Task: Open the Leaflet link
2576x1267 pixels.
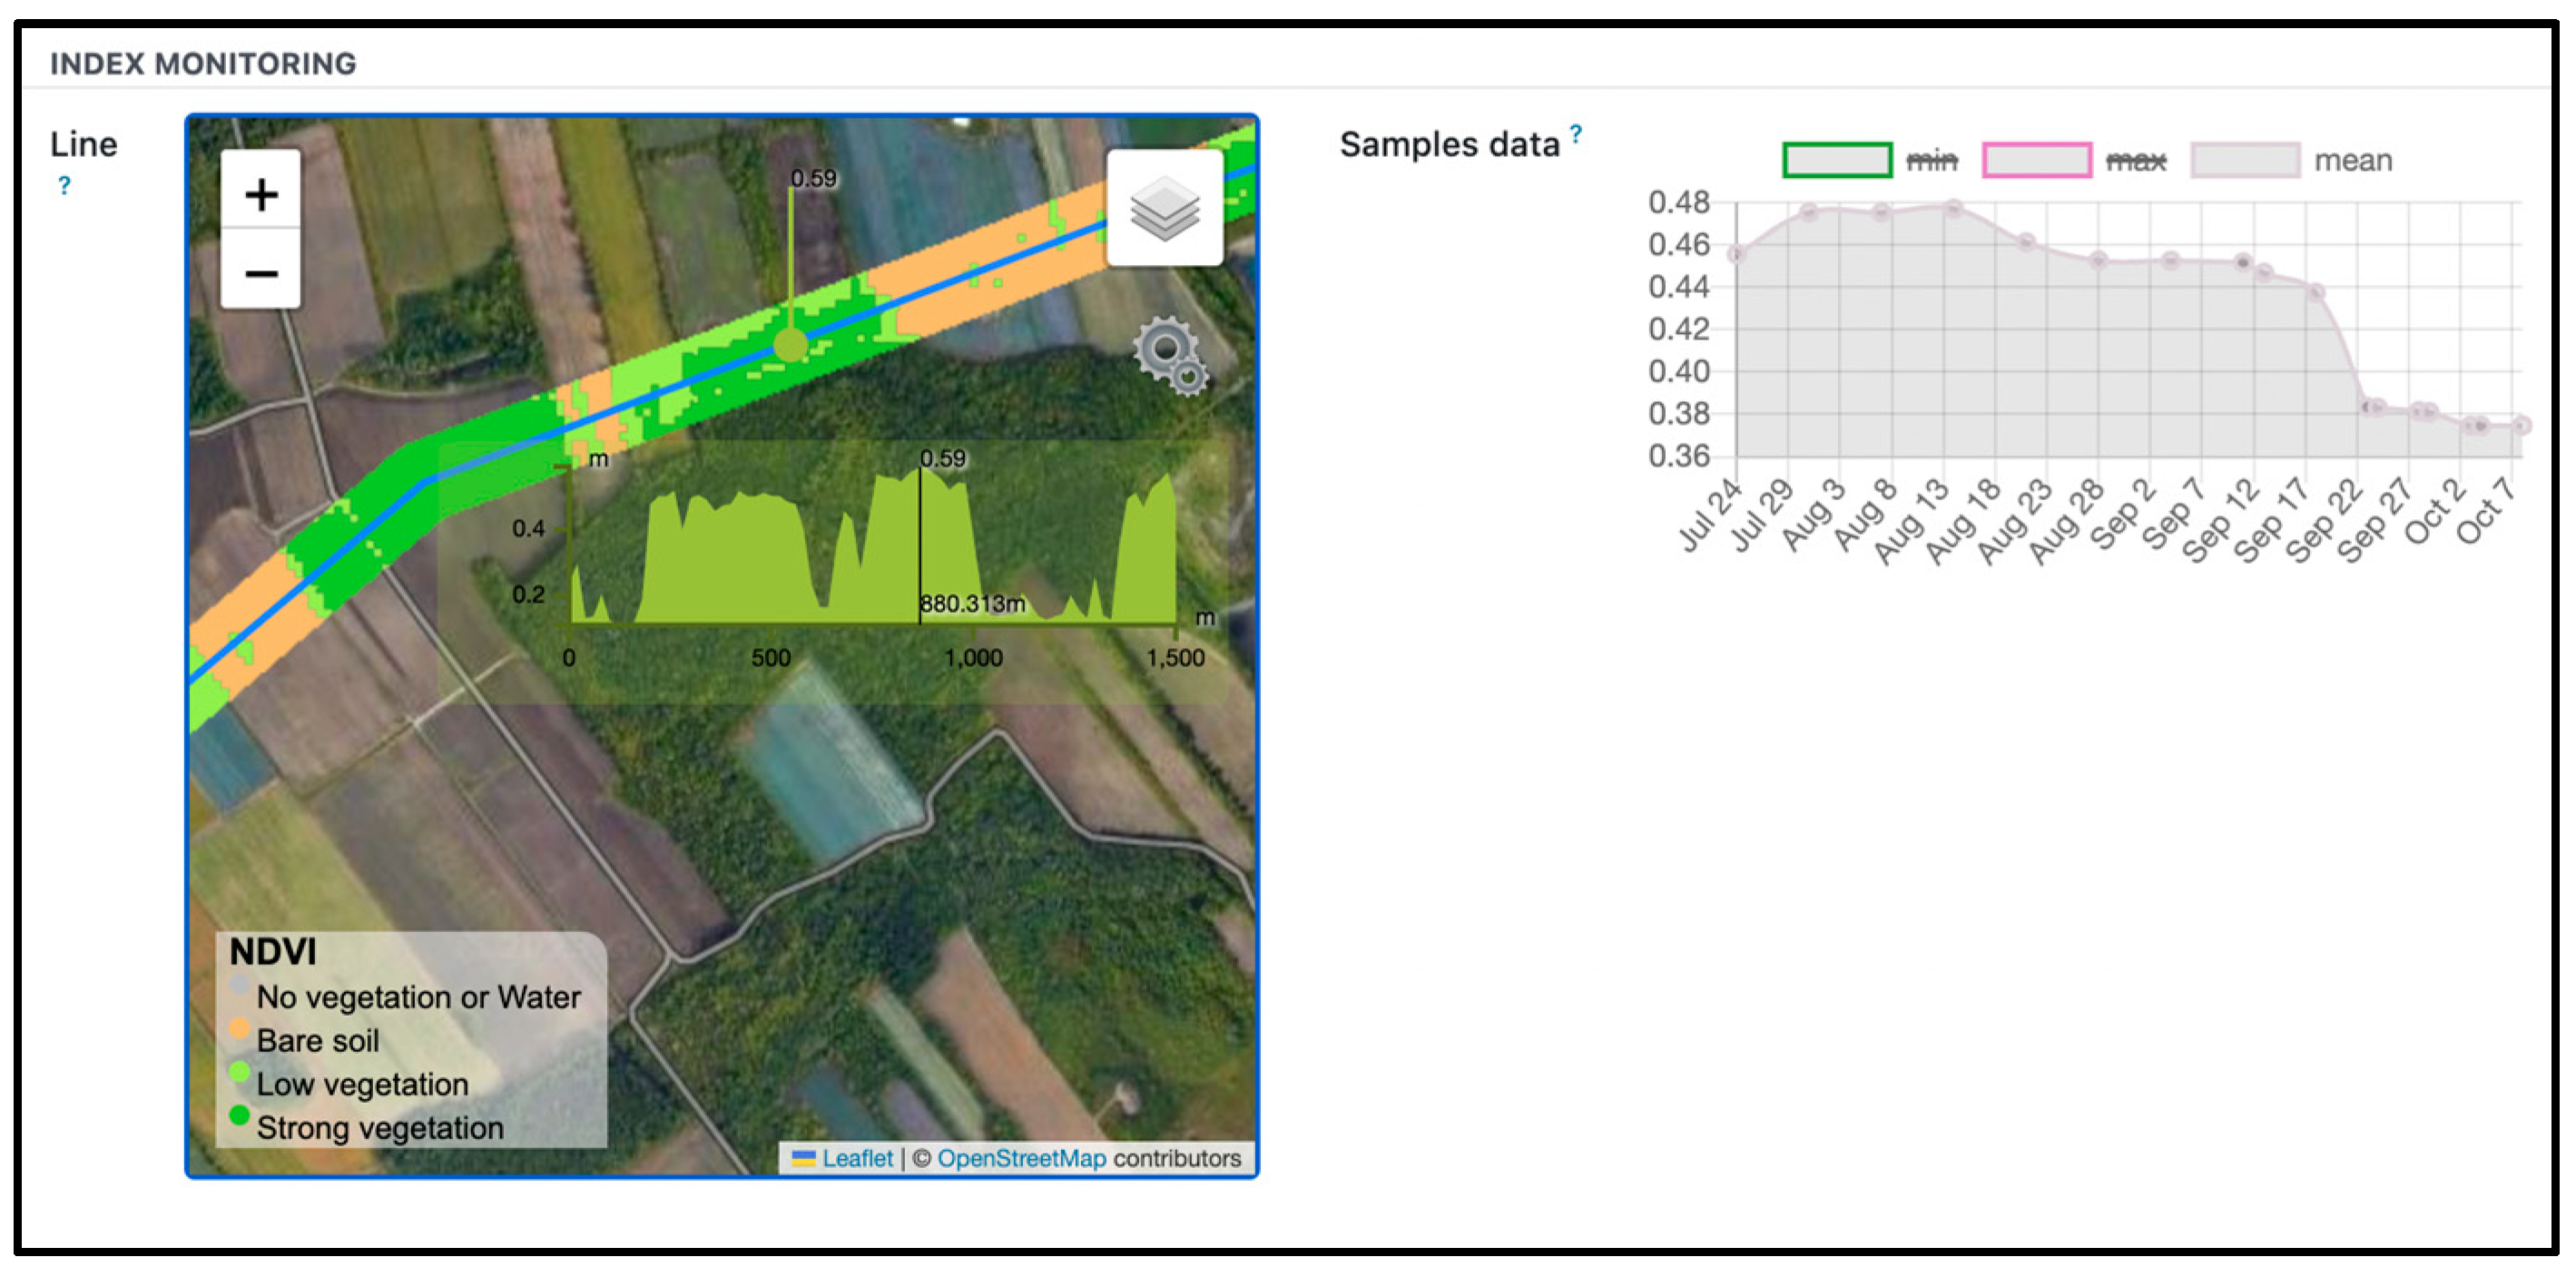Action: pyautogui.click(x=857, y=1158)
